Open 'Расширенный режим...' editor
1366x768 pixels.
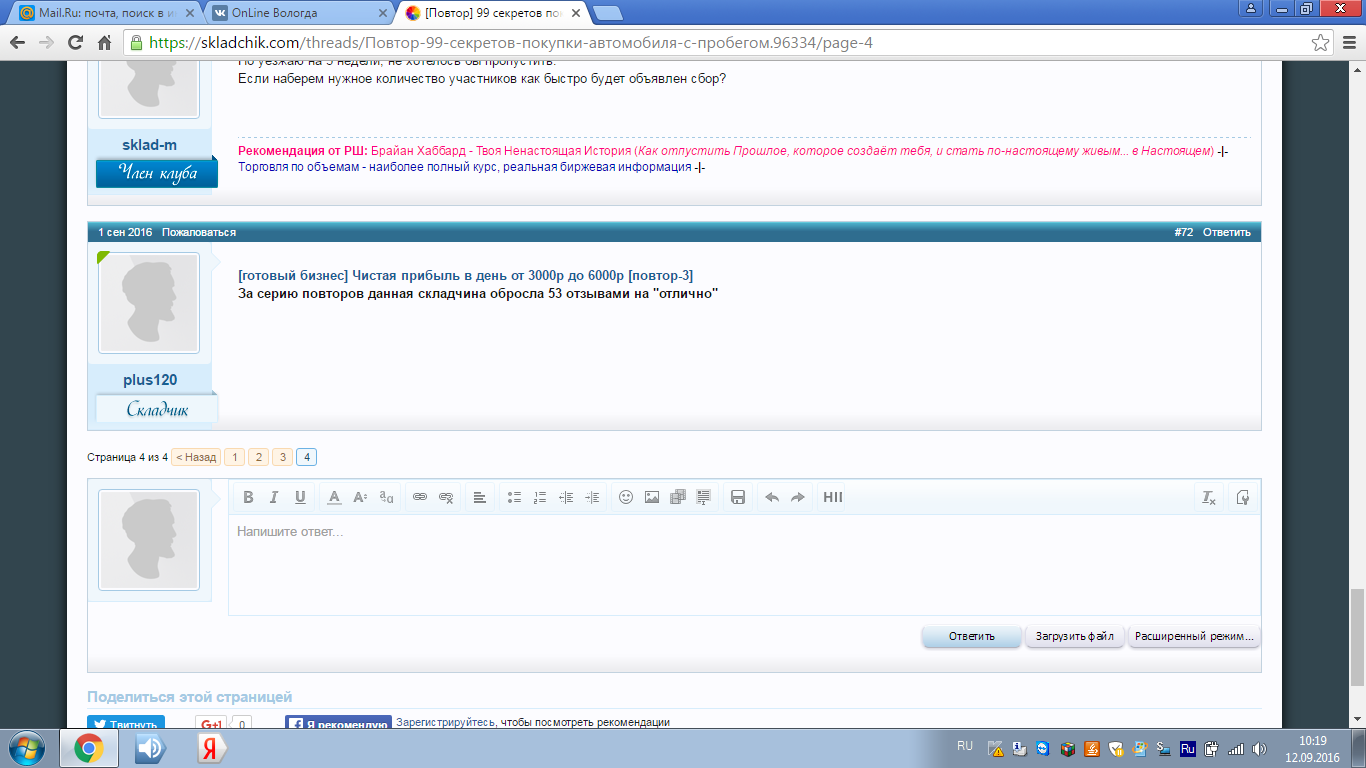tap(1194, 637)
